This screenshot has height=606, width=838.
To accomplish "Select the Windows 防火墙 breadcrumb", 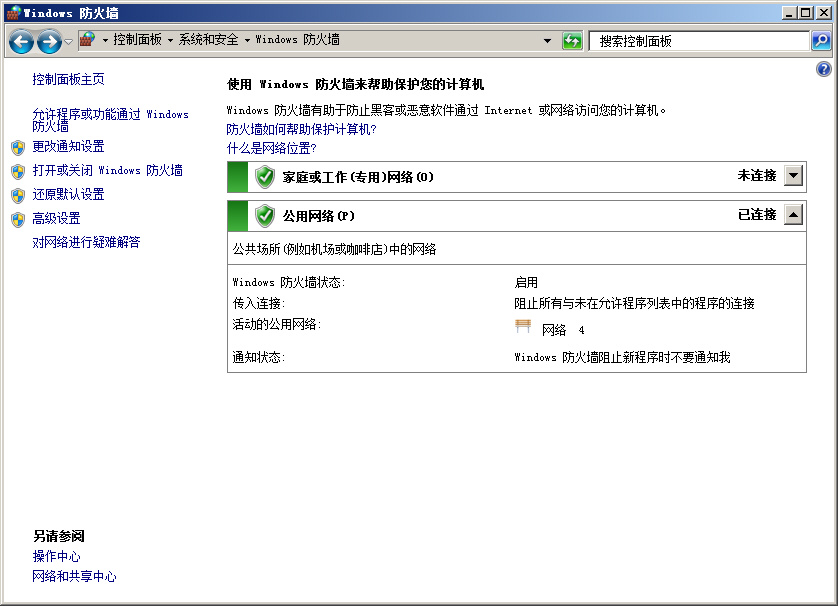I will pos(298,40).
